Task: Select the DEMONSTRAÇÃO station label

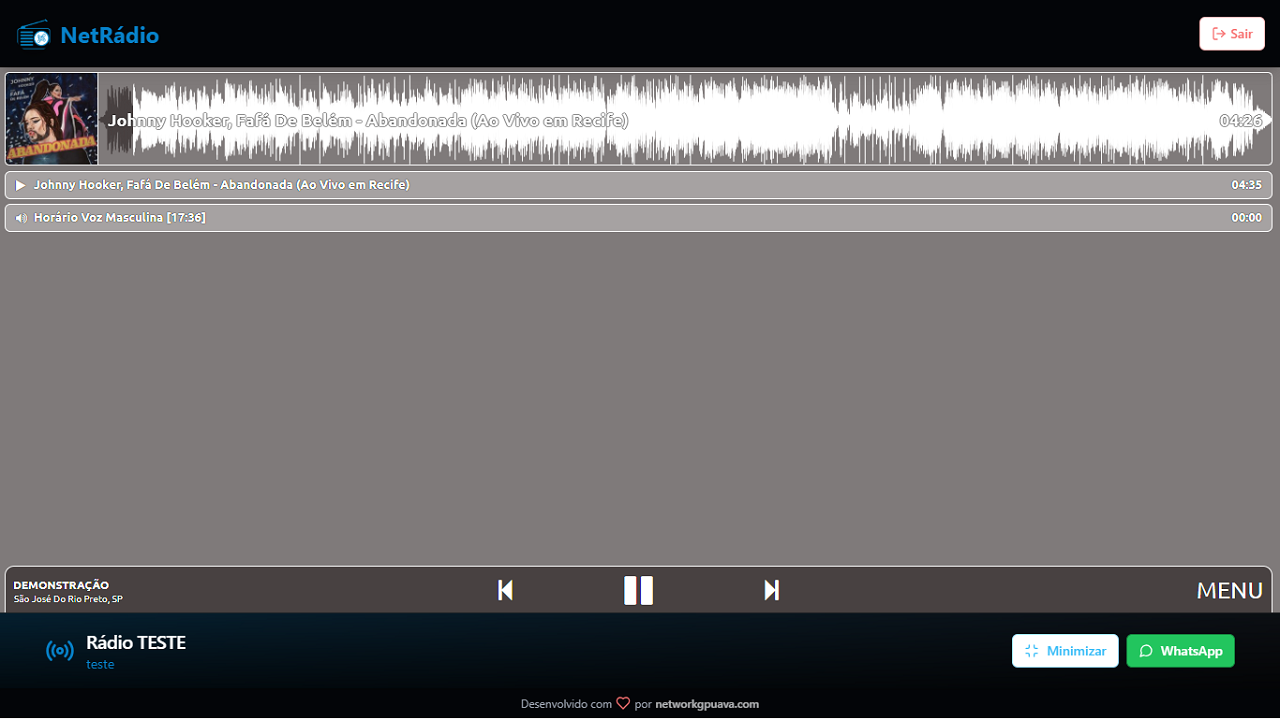Action: click(60, 585)
